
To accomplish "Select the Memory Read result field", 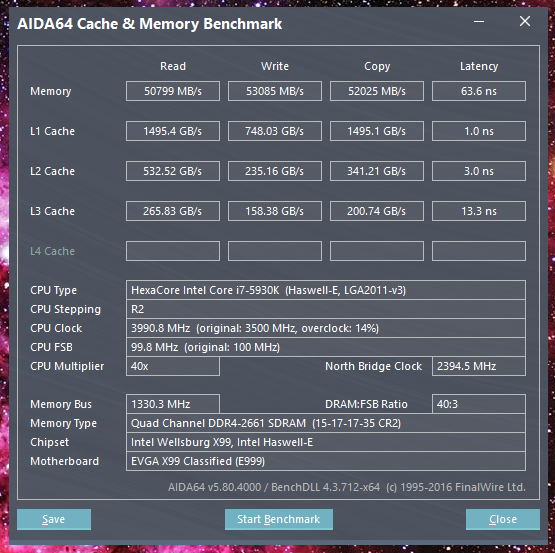I will pyautogui.click(x=173, y=91).
